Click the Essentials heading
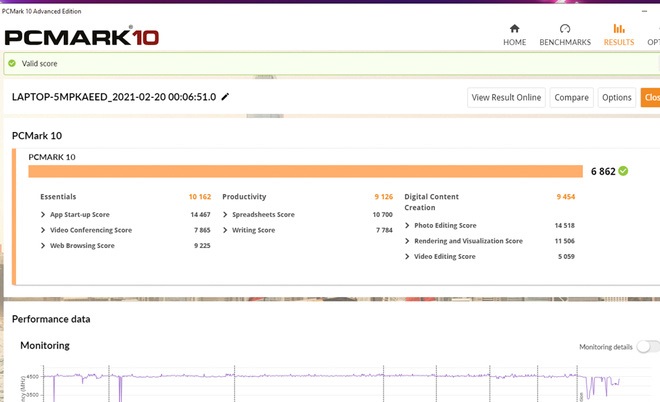 coord(58,197)
